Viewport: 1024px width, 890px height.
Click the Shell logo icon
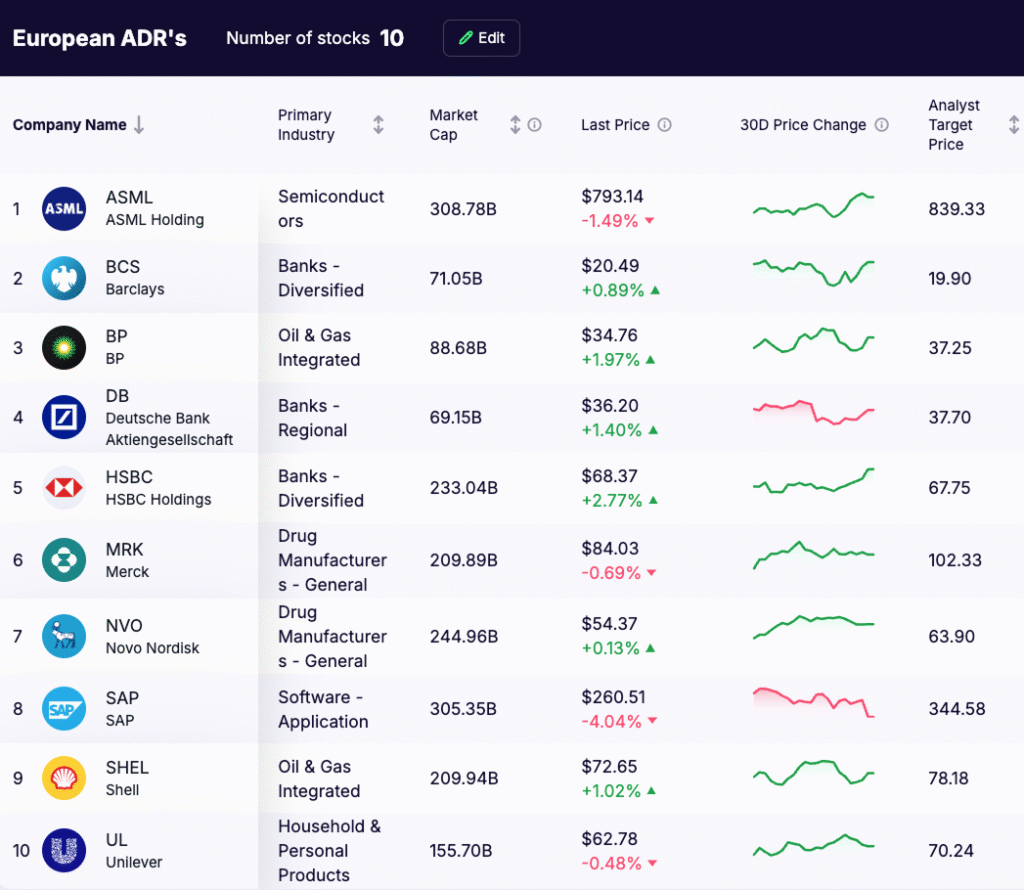pyautogui.click(x=64, y=778)
